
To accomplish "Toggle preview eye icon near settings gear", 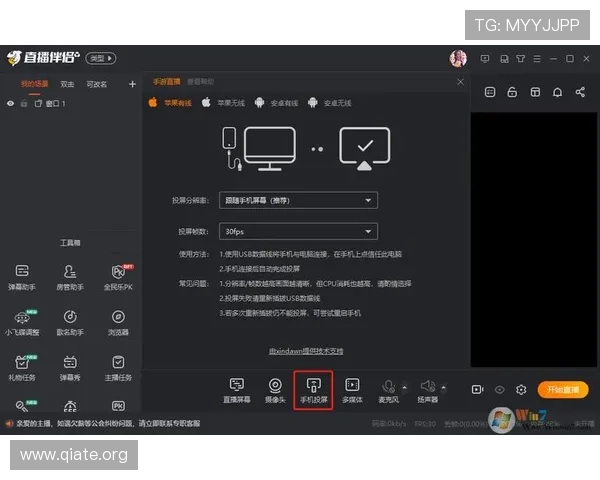I will (499, 390).
